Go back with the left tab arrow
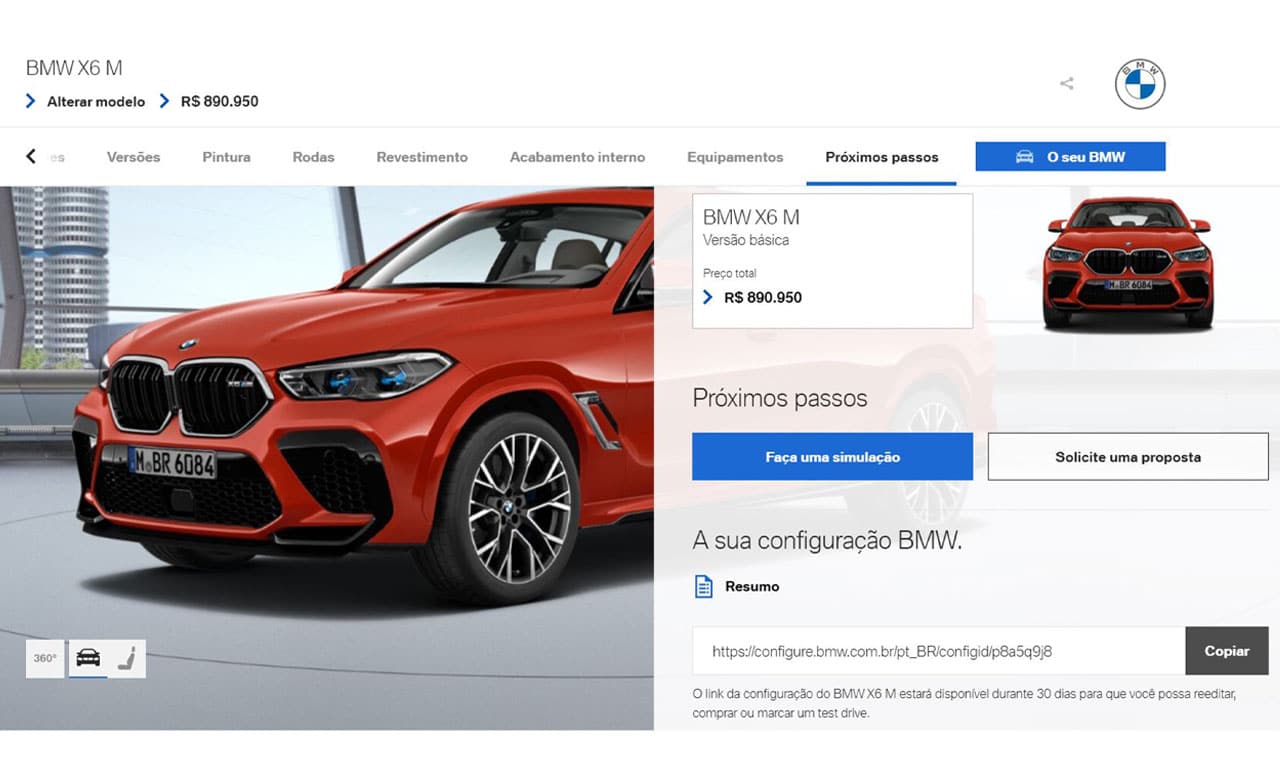Image resolution: width=1280 pixels, height=768 pixels. coord(31,156)
